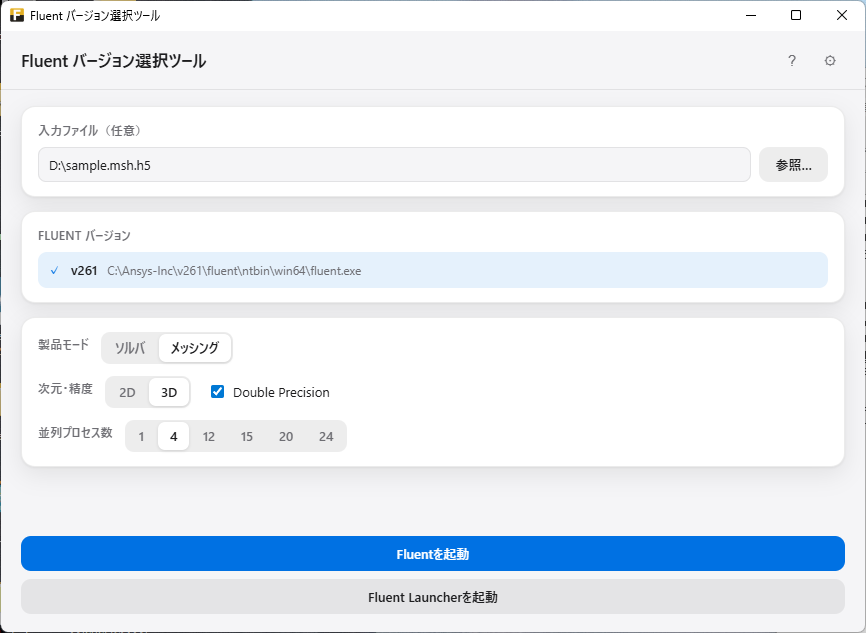Set parallel processes to 4
Viewport: 866px width, 633px height.
point(173,436)
